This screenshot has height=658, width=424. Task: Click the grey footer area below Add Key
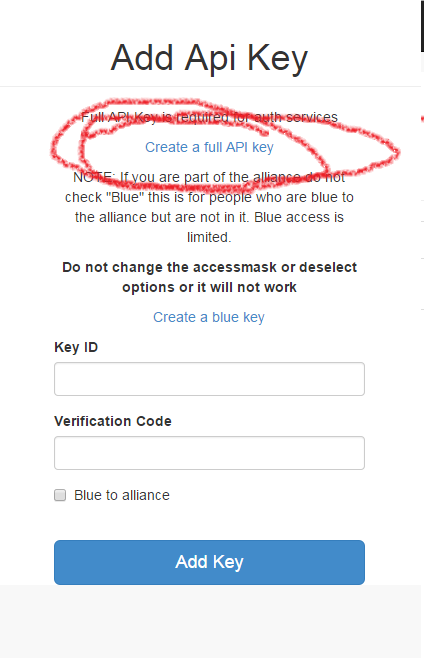tap(210, 621)
